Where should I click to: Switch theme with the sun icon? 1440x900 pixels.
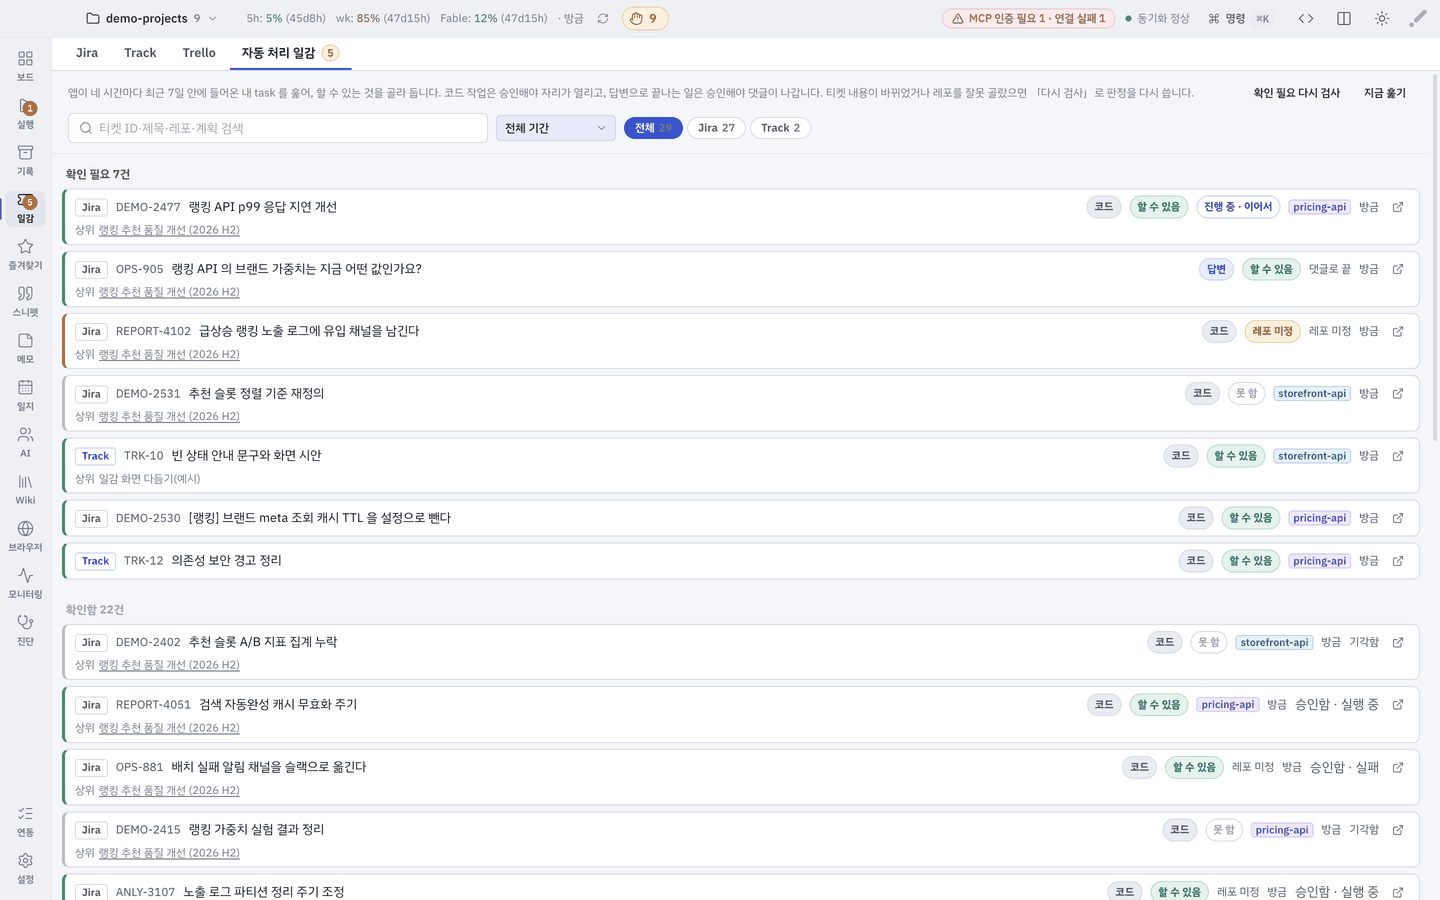1382,18
